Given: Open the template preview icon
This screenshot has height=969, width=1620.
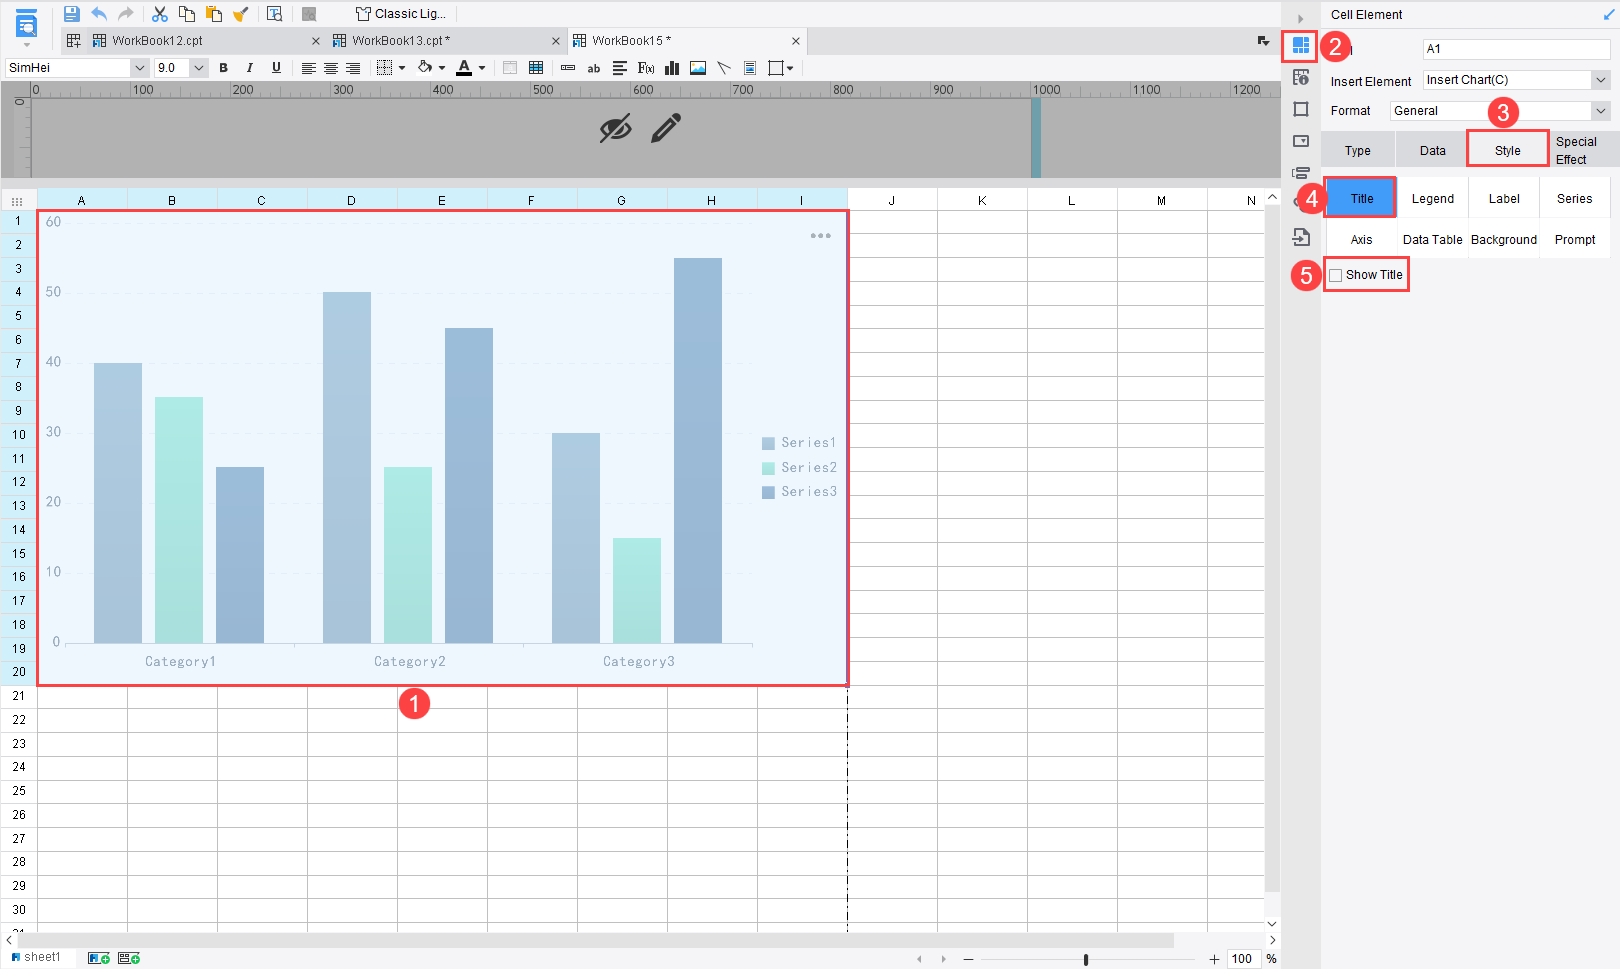Looking at the screenshot, I should click(x=275, y=14).
